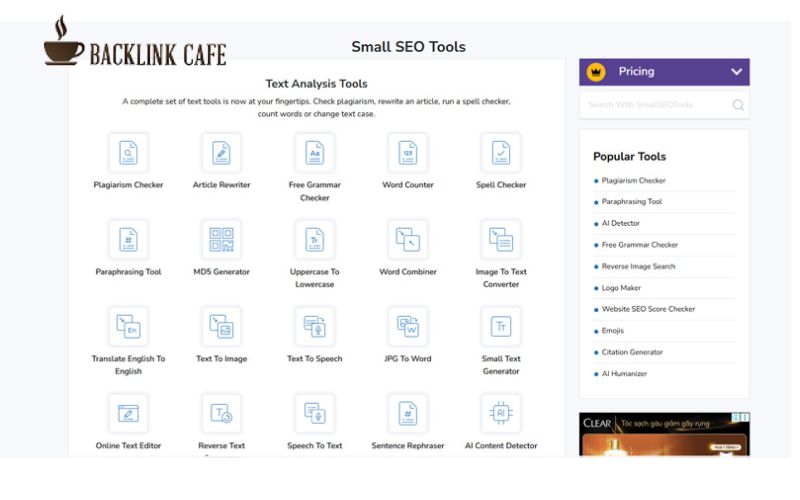Open the Reverse Text icon
This screenshot has height=500, width=800.
pos(221,413)
